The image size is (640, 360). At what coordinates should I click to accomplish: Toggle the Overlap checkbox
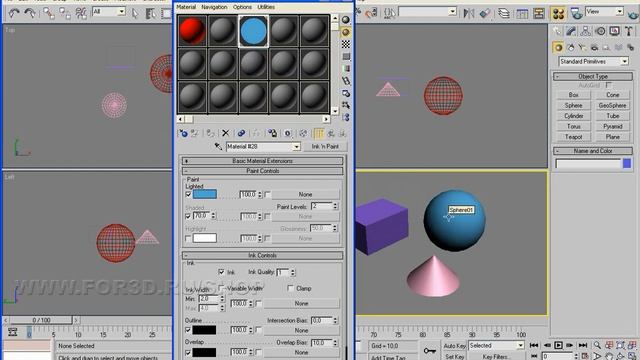[x=188, y=352]
